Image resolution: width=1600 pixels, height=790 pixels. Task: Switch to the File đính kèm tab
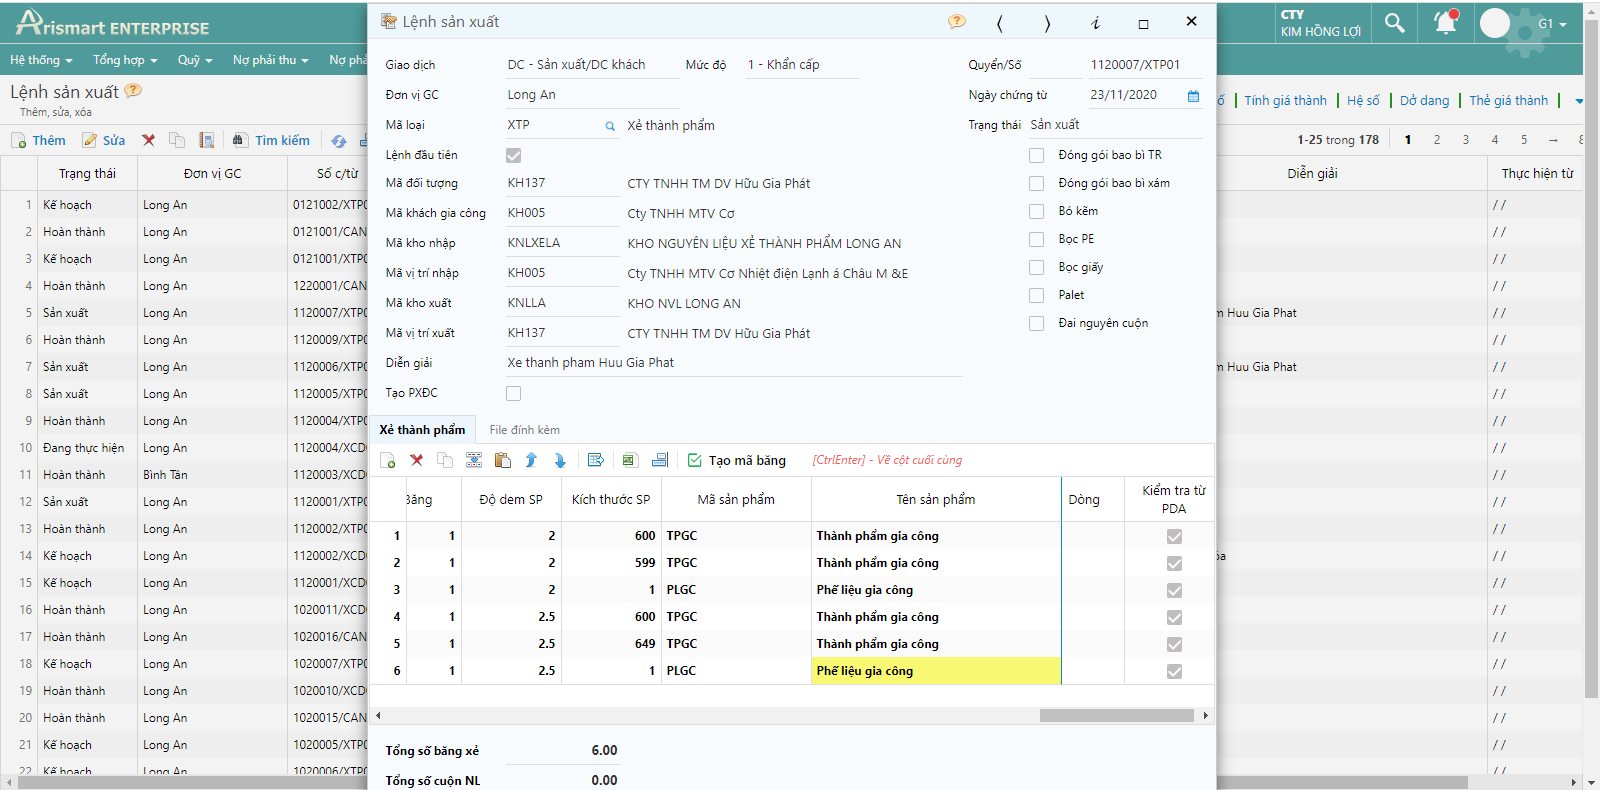pos(524,430)
